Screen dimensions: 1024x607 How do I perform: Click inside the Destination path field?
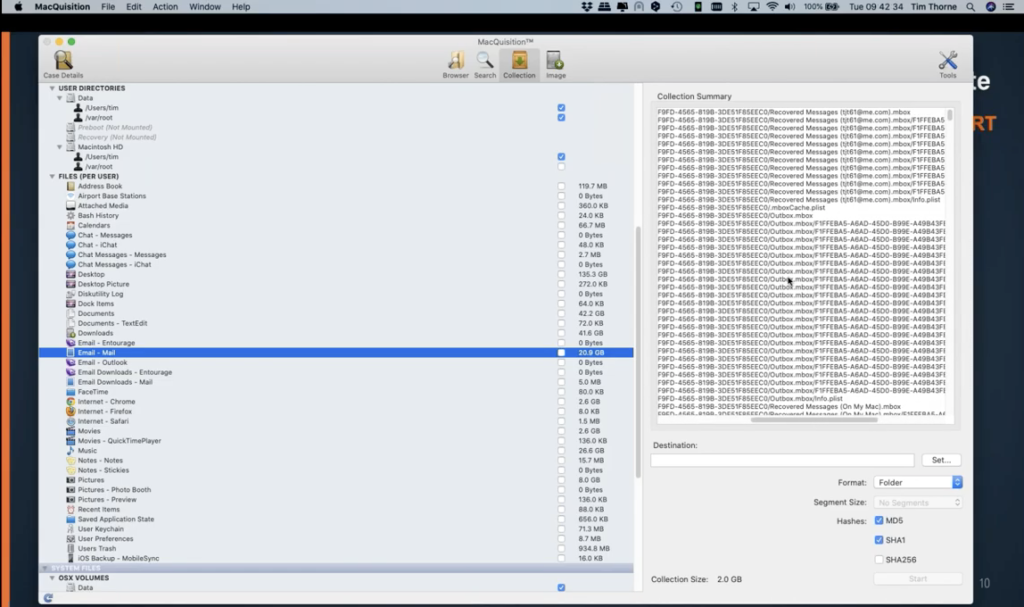click(x=782, y=461)
